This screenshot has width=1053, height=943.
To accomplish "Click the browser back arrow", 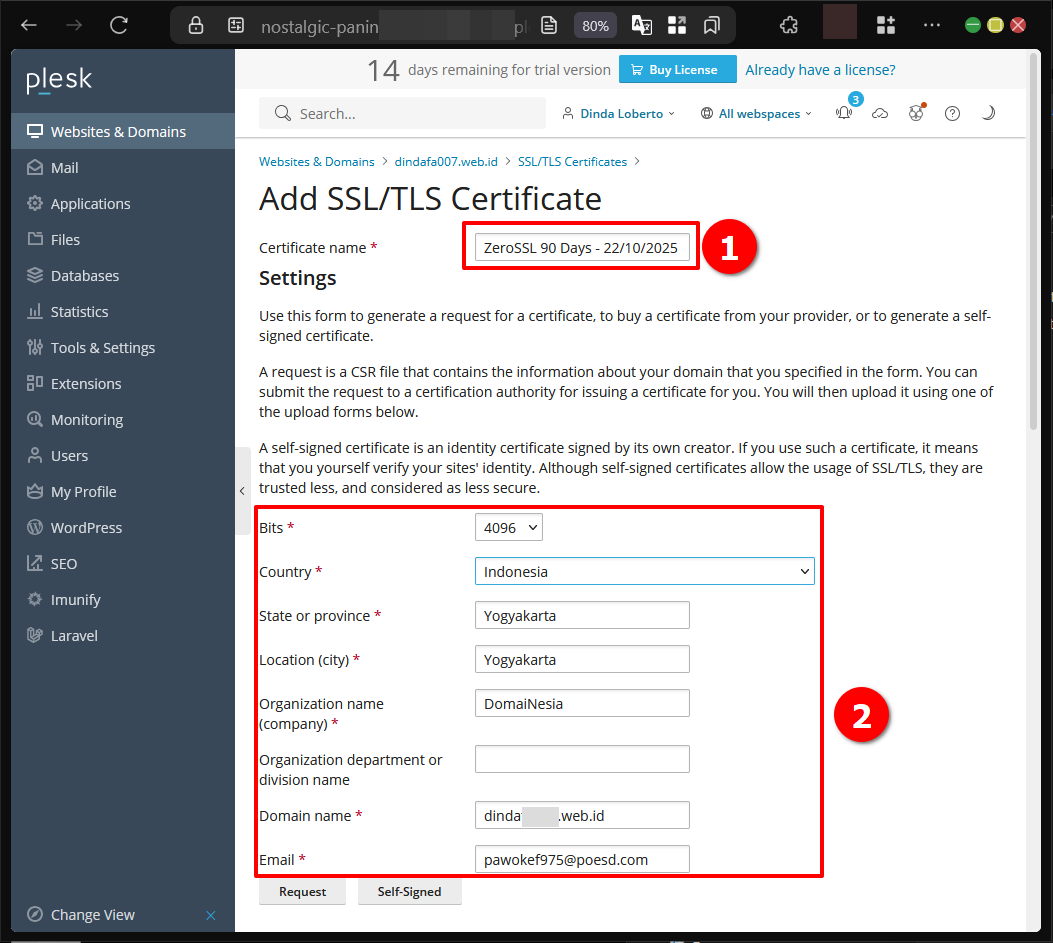I will 29,26.
